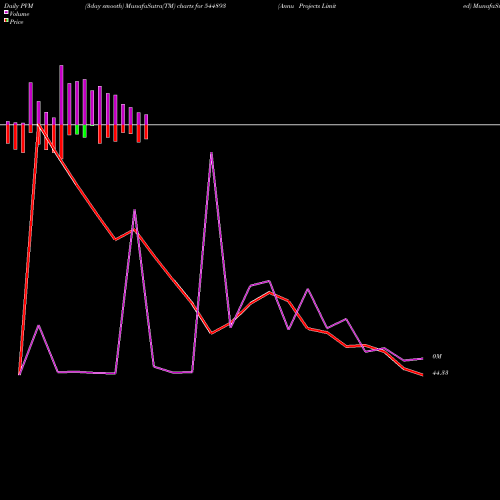This screenshot has width=500, height=500.
Task: Click the 'Price' legend label
Action: (16, 22)
